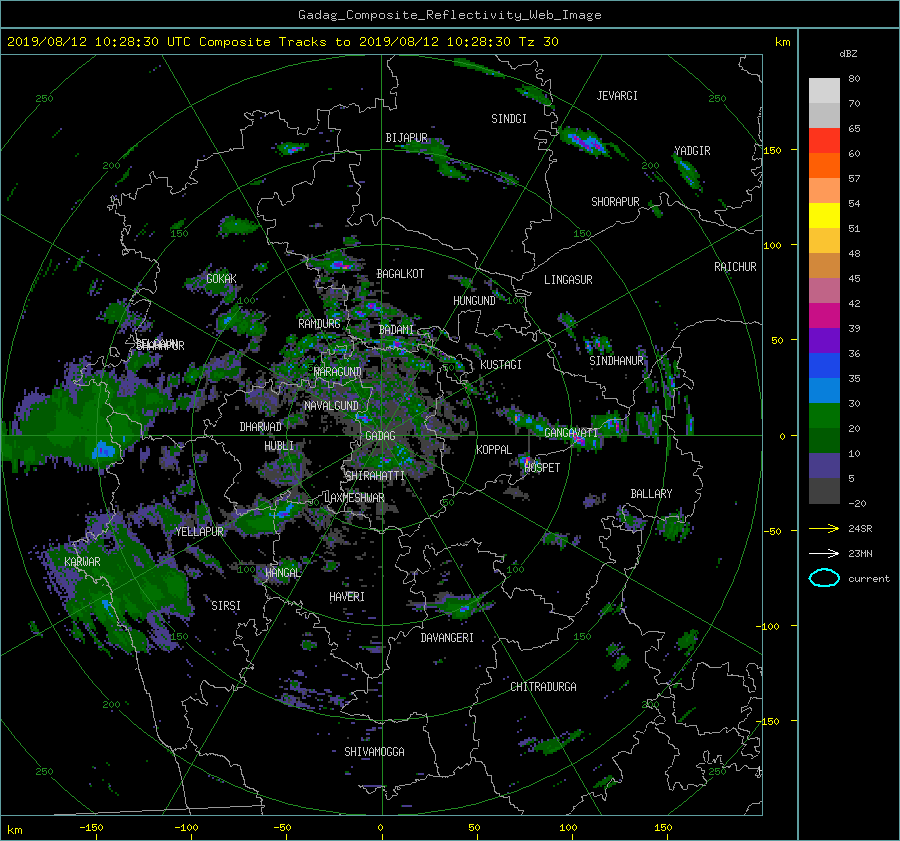Click the HOSPET city label
Viewport: 900px width, 841px height.
(542, 468)
